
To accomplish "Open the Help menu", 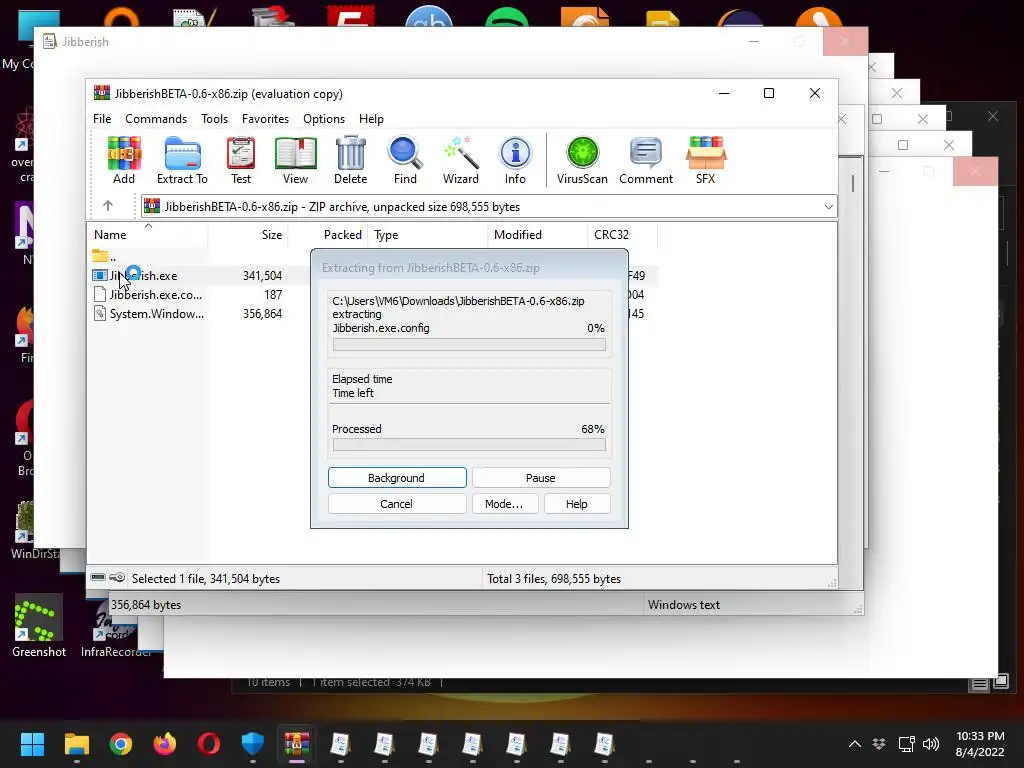I will (x=371, y=119).
